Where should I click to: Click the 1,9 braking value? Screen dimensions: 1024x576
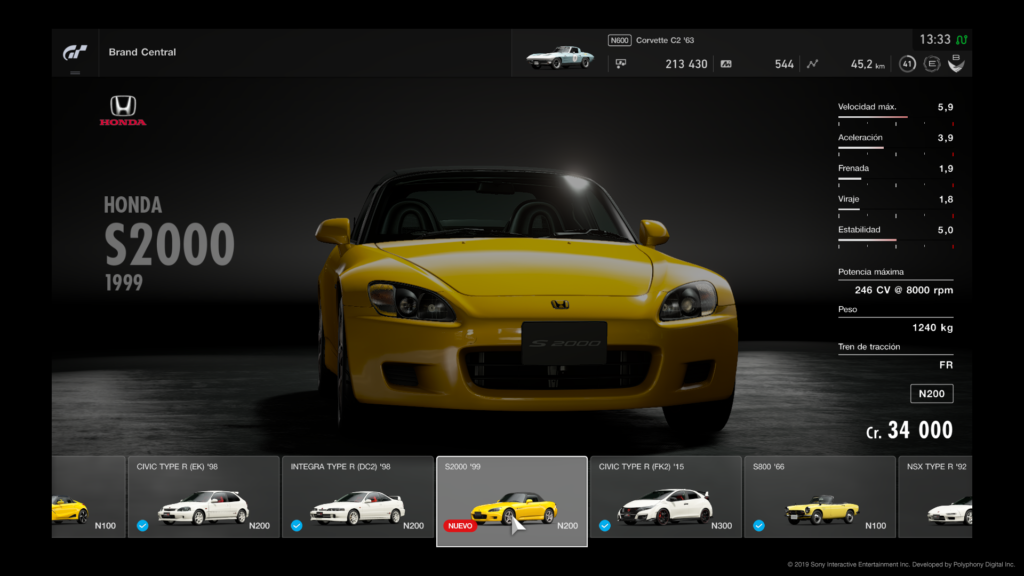click(946, 168)
